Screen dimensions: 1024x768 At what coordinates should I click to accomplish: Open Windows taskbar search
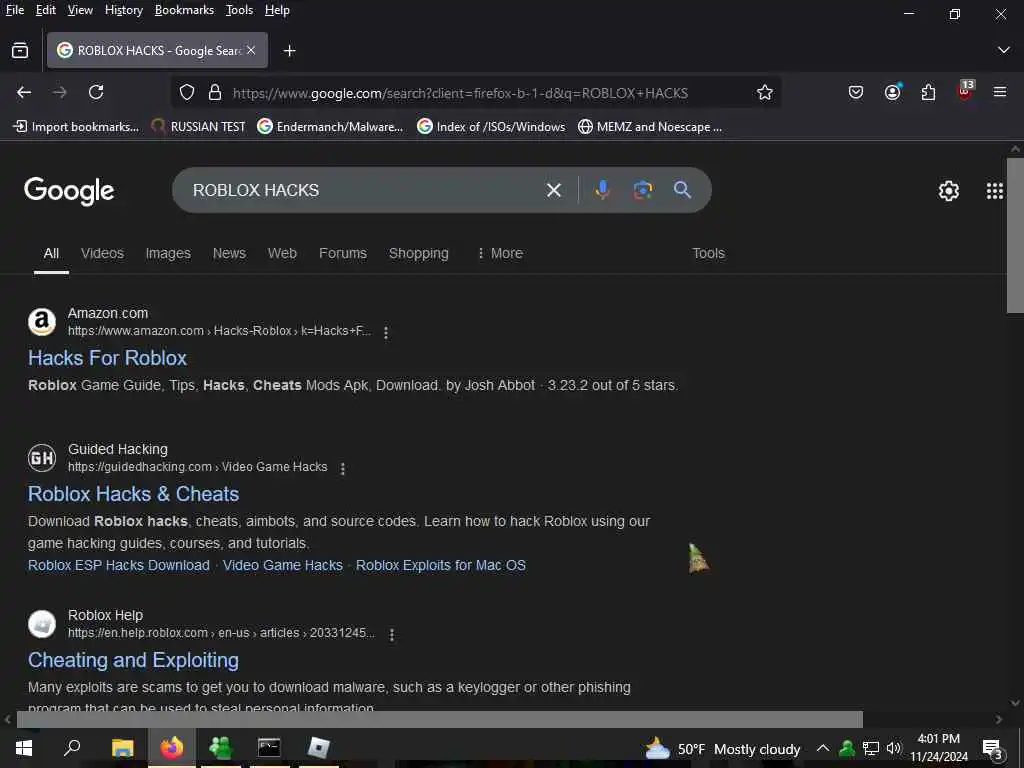tap(72, 747)
